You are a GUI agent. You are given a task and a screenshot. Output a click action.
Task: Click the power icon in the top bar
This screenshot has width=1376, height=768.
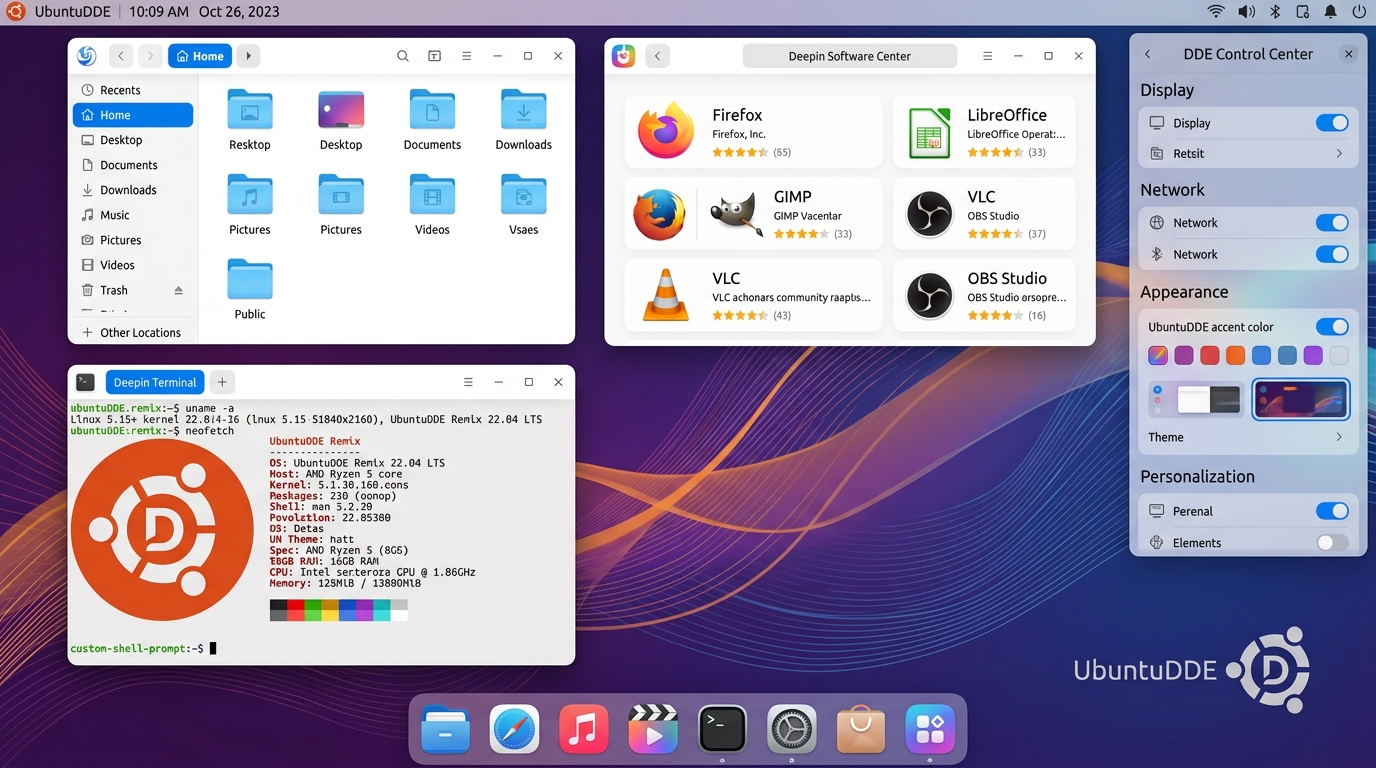[1359, 12]
